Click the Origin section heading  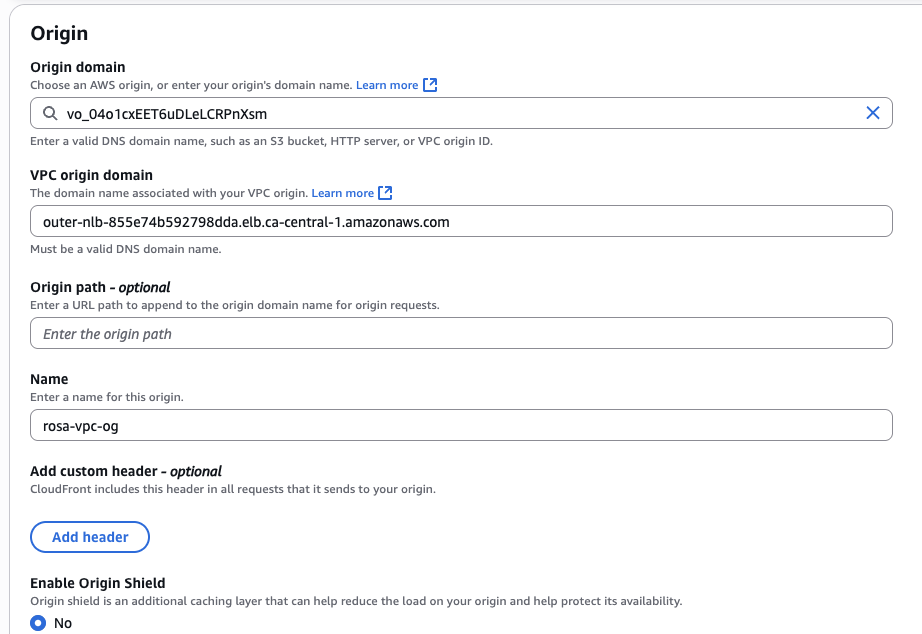point(59,33)
